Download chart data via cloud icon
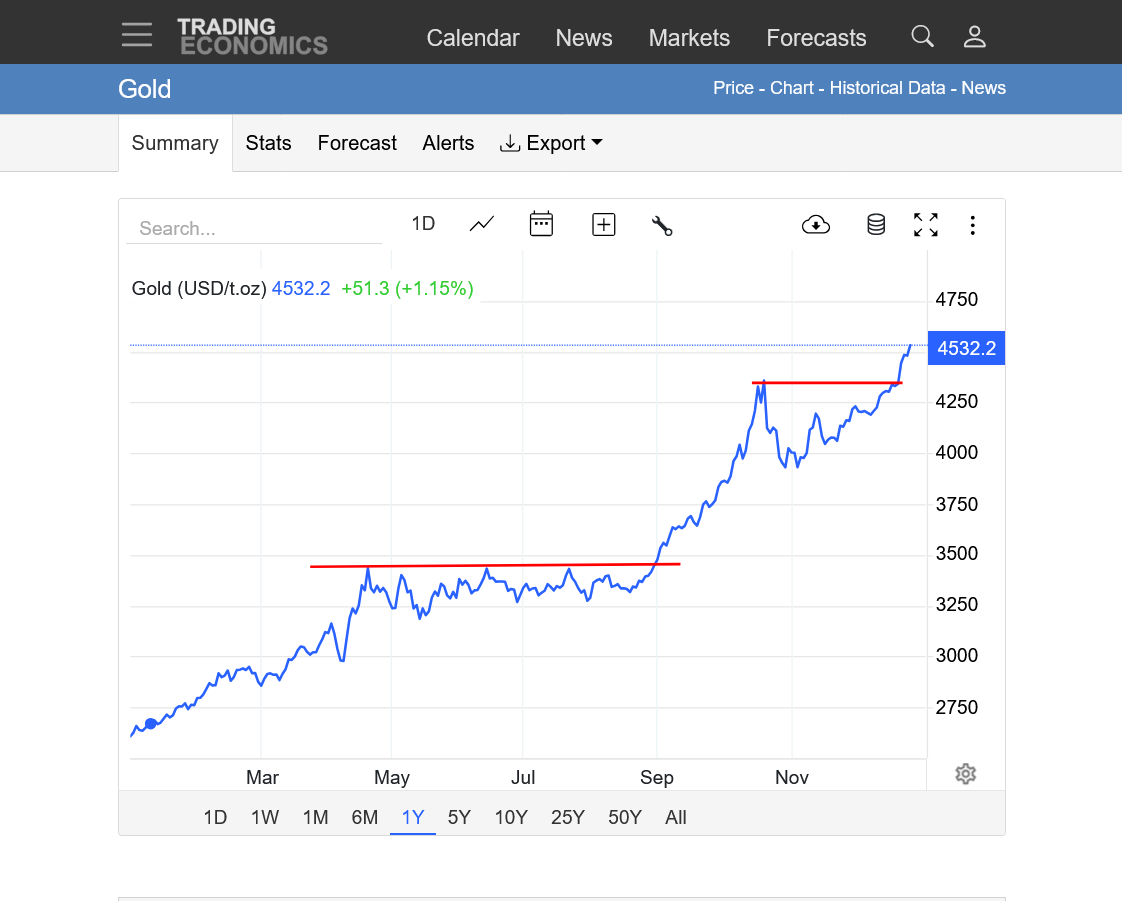The width and height of the screenshot is (1122, 901). tap(816, 225)
